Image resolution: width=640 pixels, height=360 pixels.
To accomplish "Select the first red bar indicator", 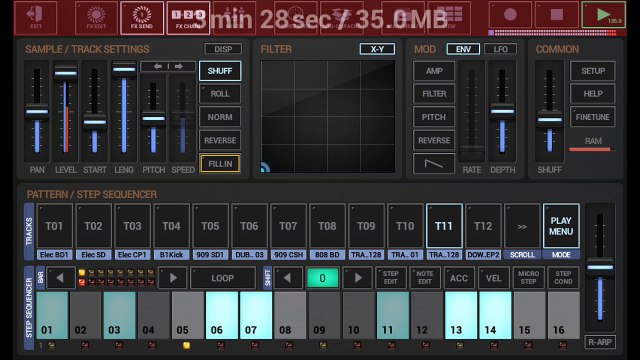I will point(82,282).
